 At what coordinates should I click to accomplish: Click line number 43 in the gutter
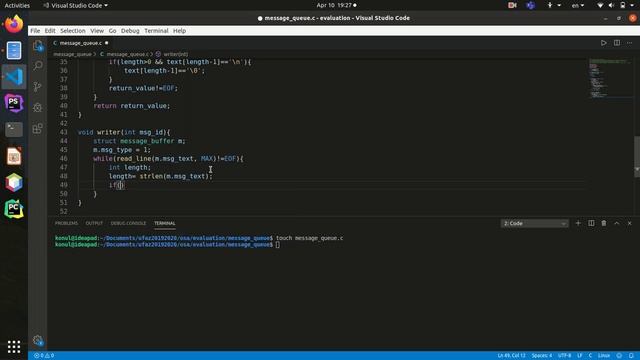click(63, 132)
